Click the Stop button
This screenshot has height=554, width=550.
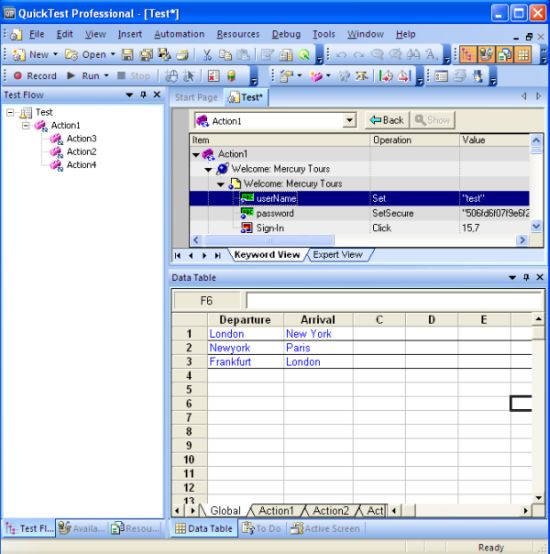click(x=134, y=76)
